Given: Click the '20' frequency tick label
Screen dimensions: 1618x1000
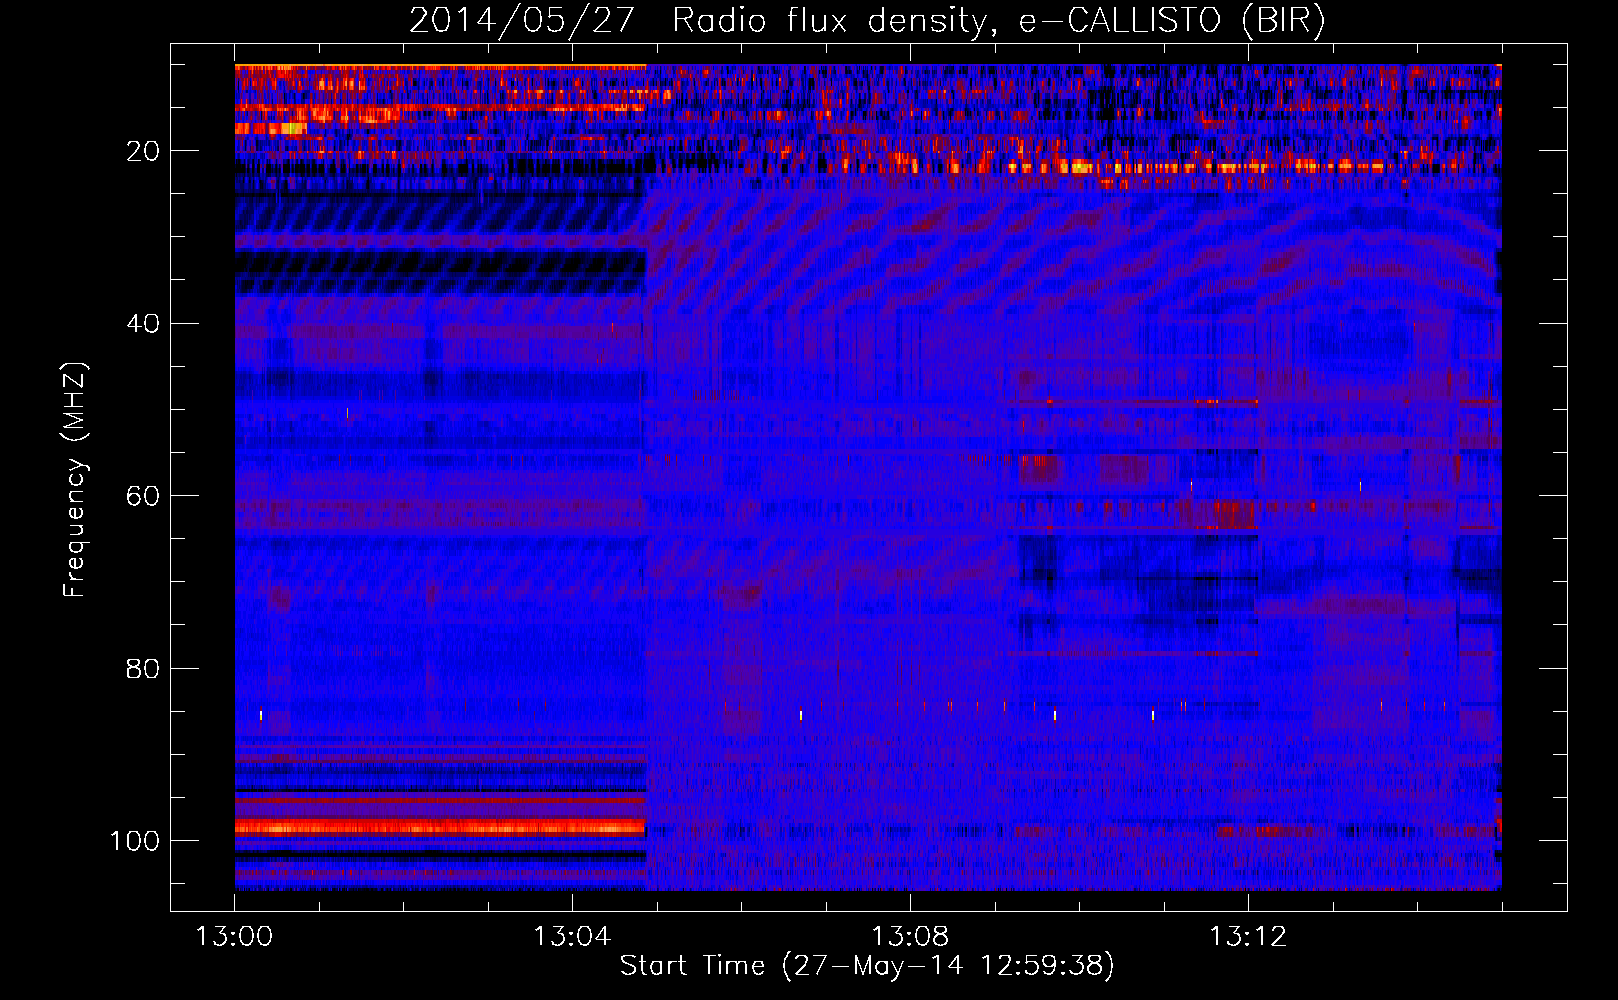Looking at the screenshot, I should [143, 151].
